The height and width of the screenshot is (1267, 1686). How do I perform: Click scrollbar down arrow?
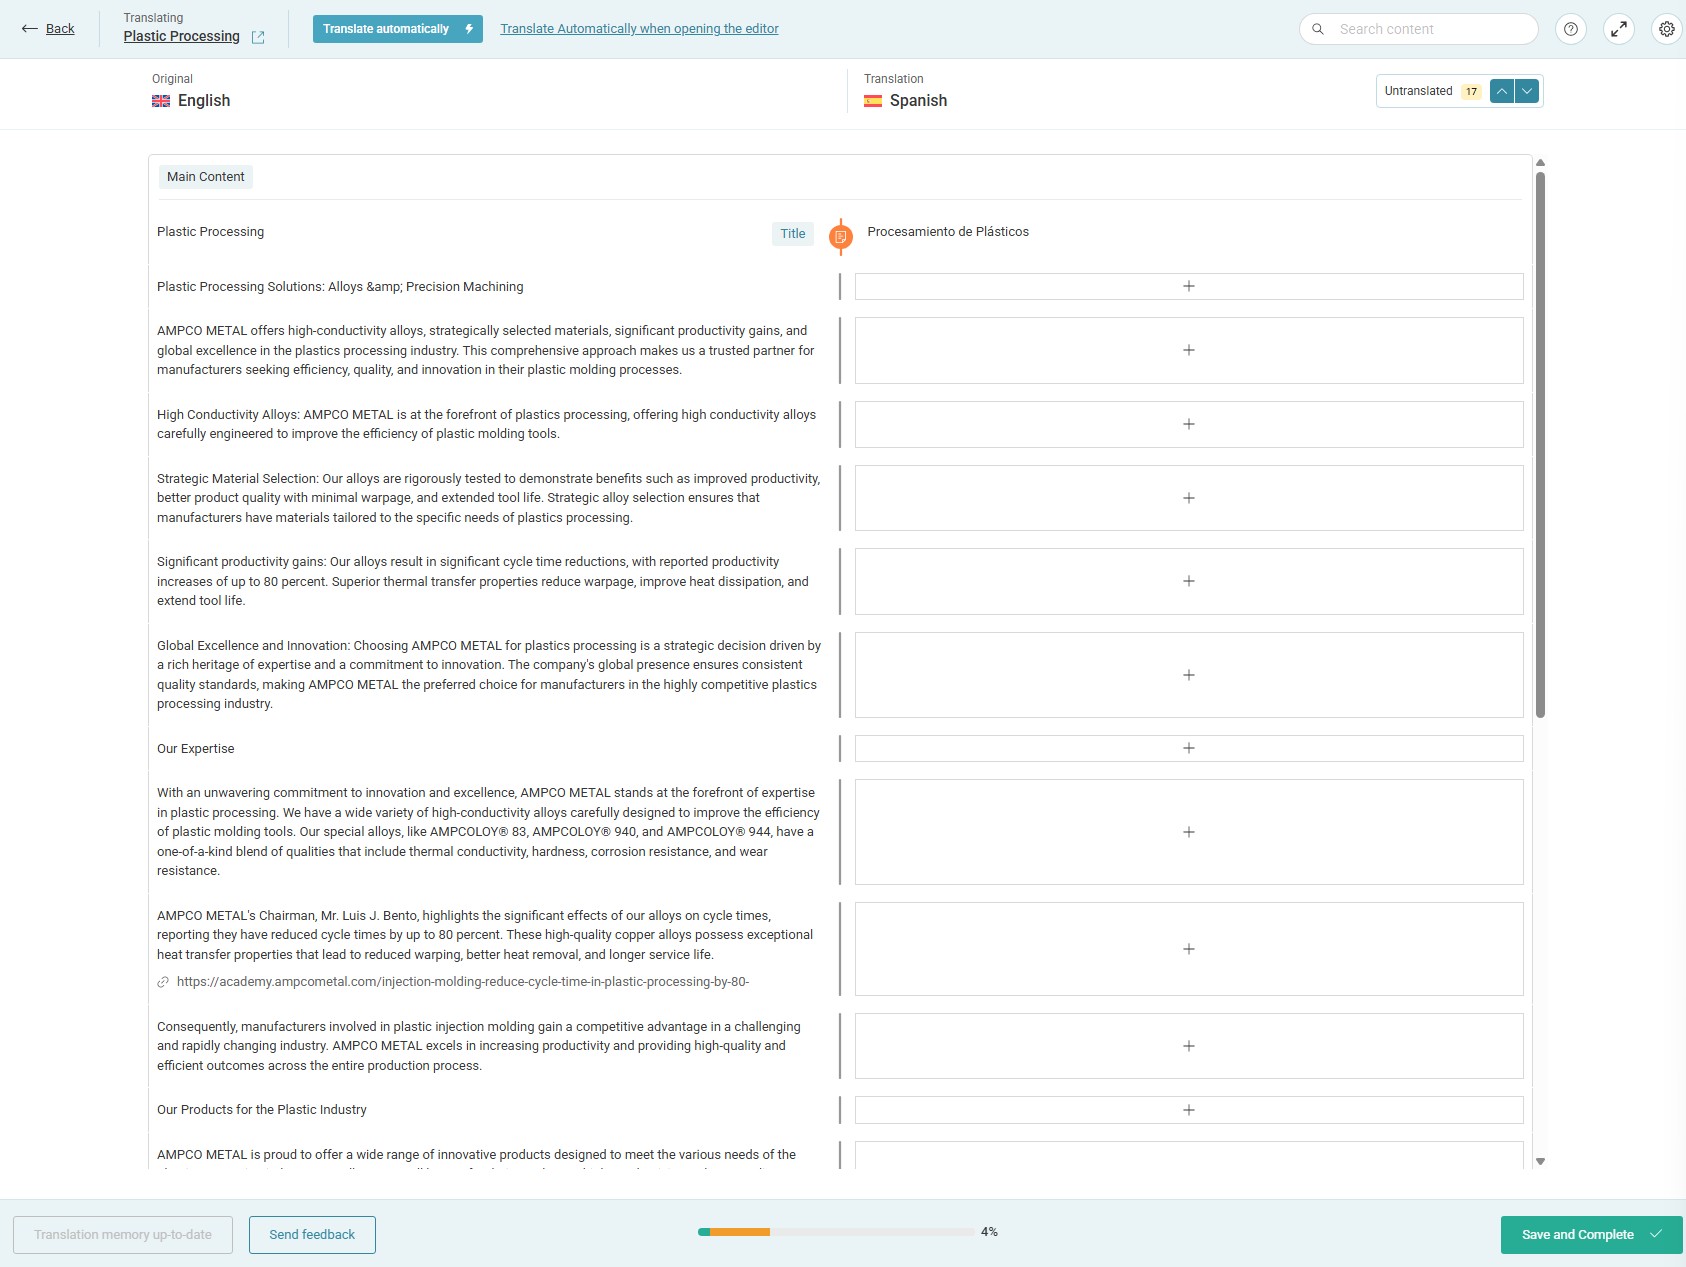pyautogui.click(x=1541, y=1161)
